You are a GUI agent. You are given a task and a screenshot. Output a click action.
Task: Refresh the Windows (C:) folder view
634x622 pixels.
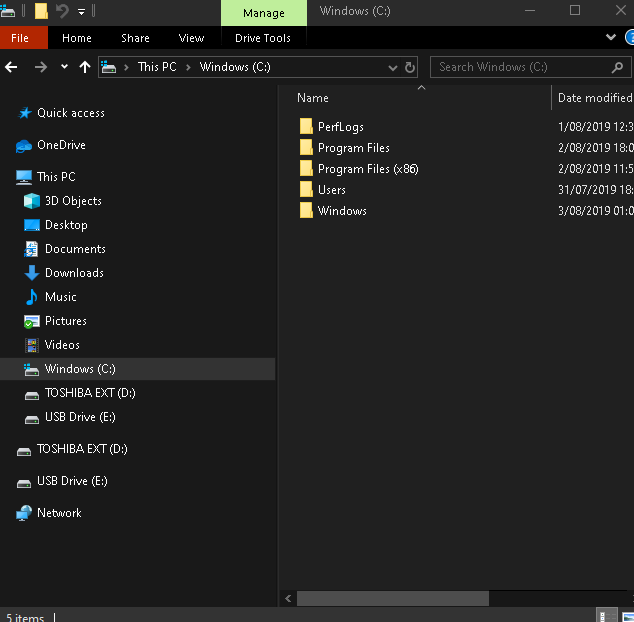410,67
